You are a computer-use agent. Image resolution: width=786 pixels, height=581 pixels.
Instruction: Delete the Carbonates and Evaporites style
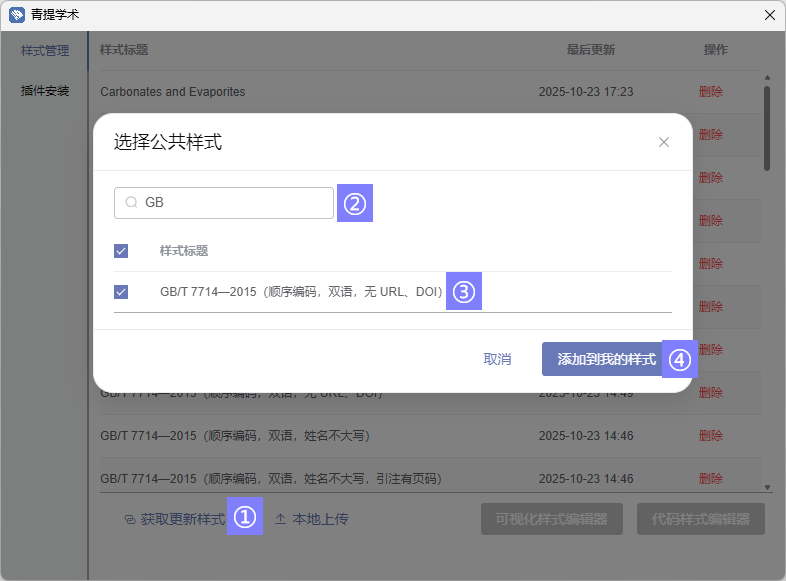coord(710,92)
